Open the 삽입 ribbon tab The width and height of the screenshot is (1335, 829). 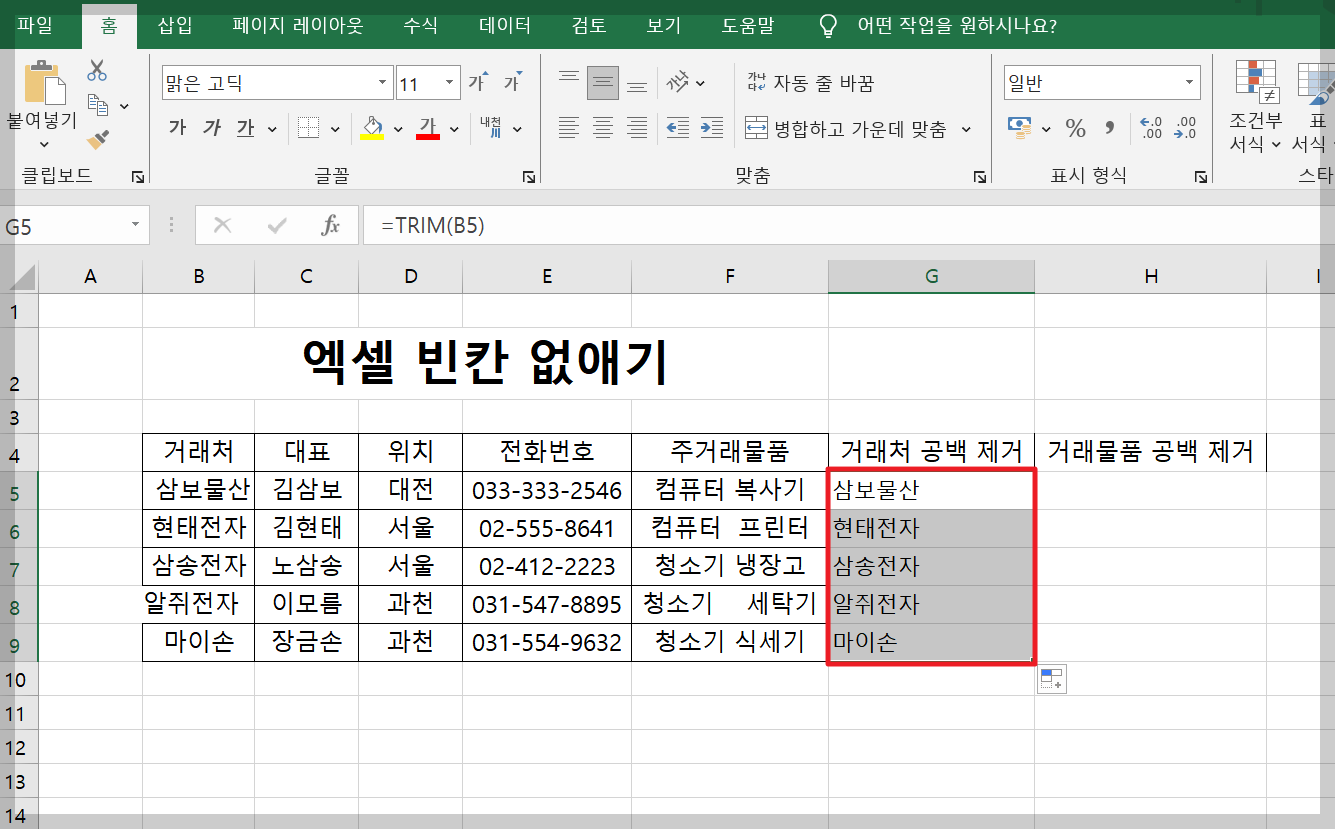pyautogui.click(x=173, y=27)
